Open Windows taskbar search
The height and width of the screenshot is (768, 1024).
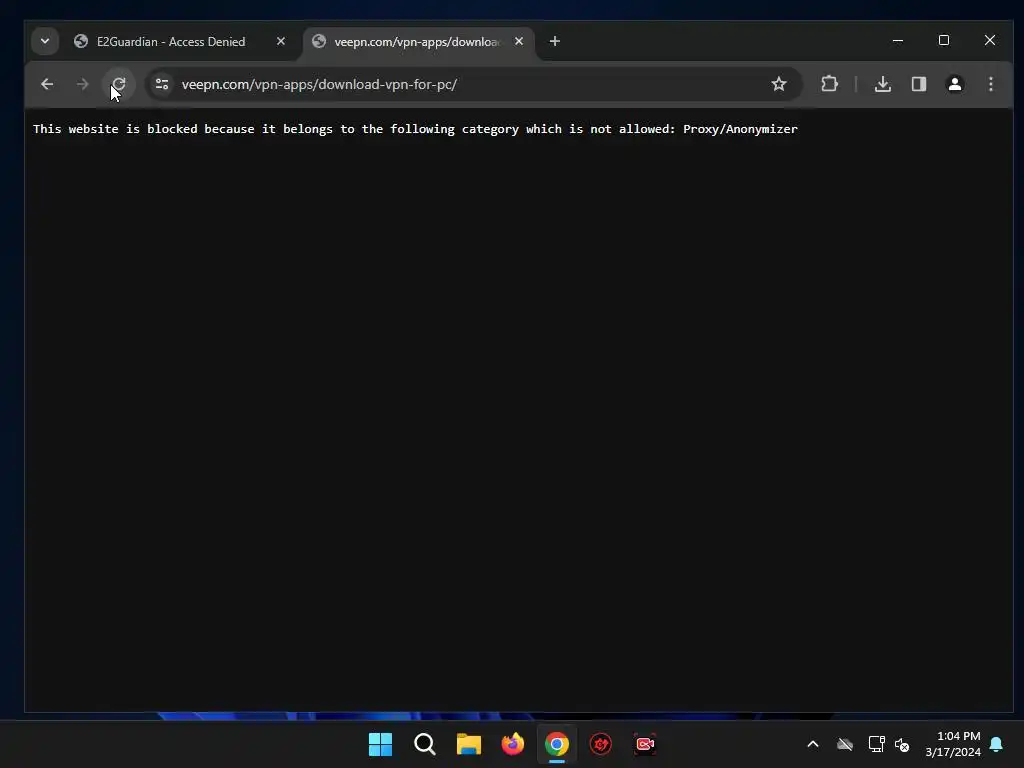coord(424,744)
